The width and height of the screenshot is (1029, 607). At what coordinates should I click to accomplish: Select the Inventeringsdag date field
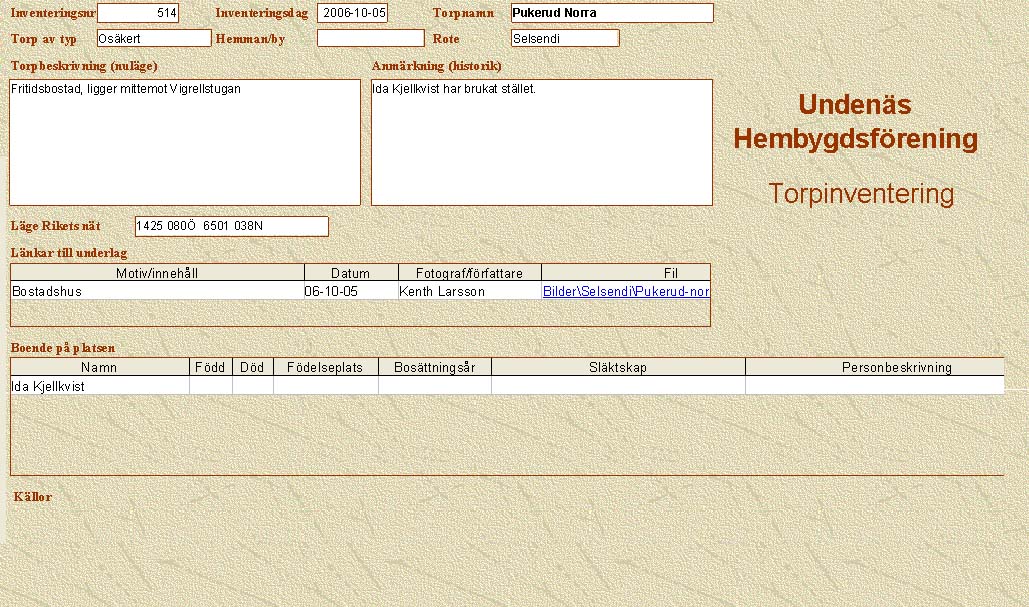tap(352, 13)
